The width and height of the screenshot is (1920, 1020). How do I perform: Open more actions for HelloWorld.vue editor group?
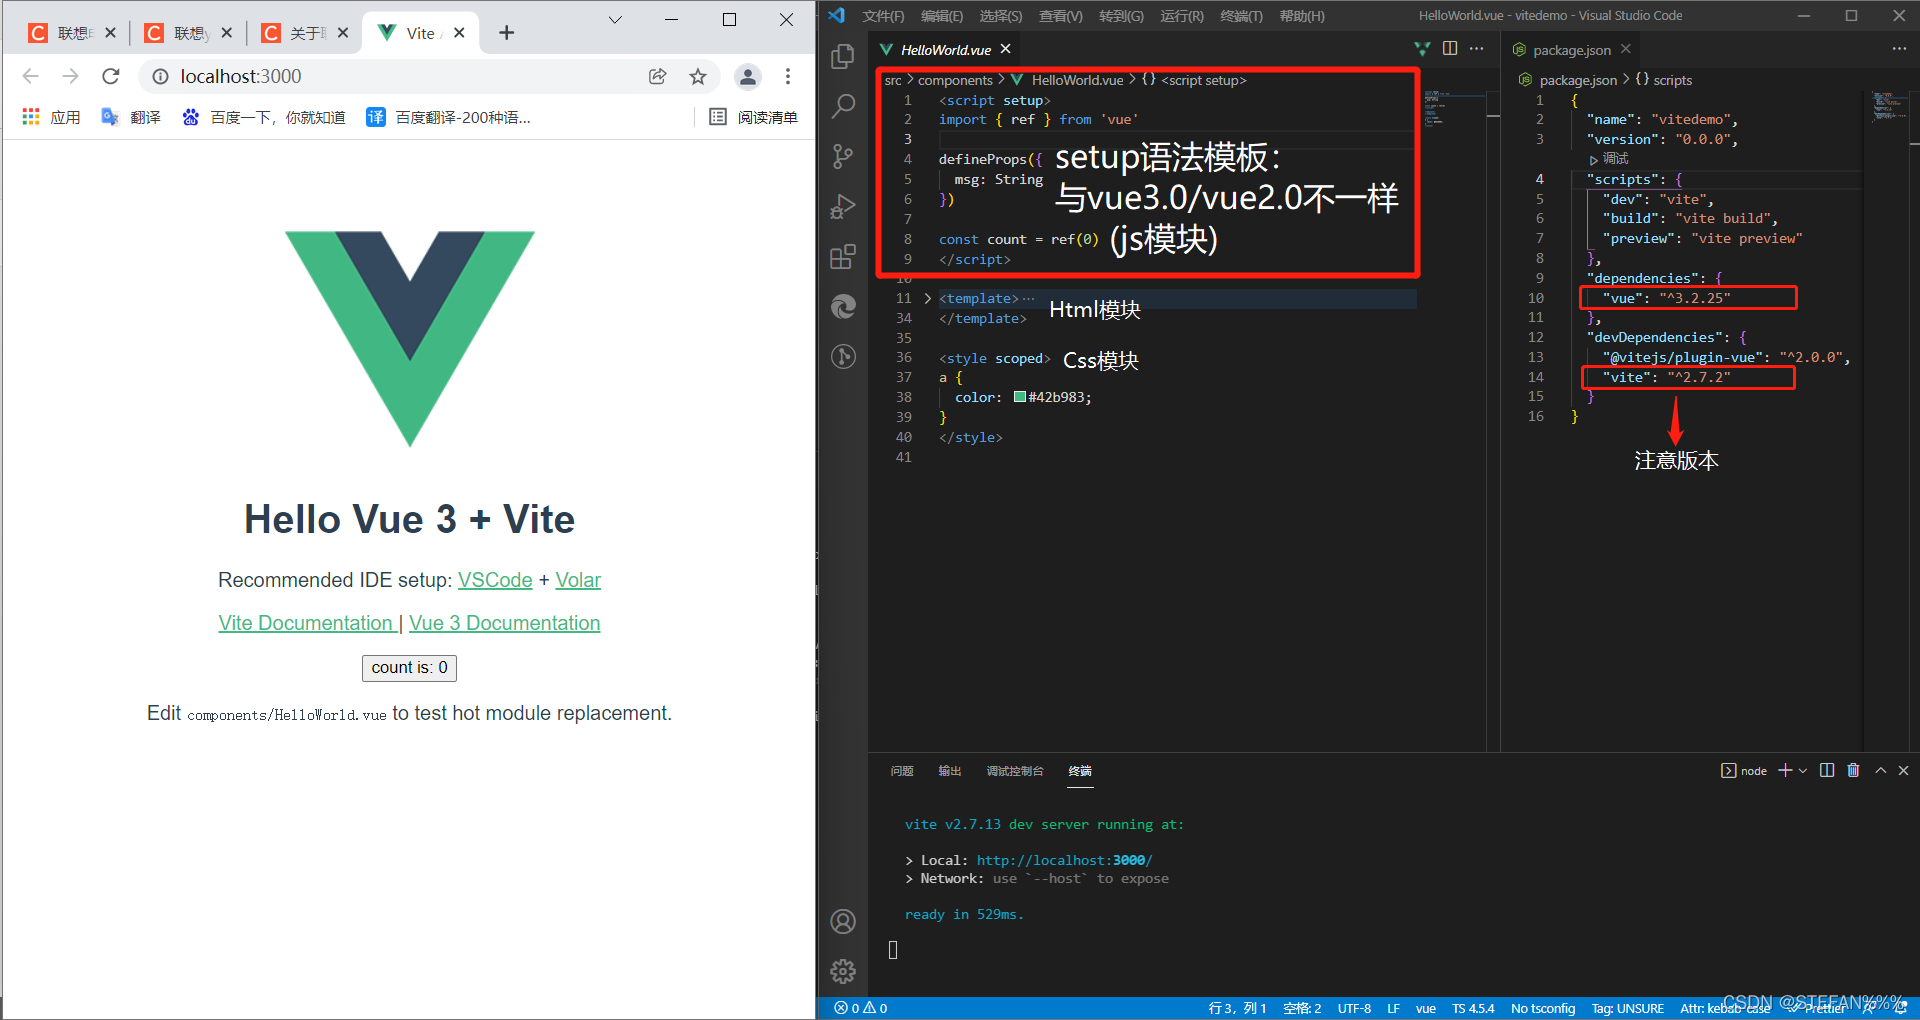[1477, 49]
